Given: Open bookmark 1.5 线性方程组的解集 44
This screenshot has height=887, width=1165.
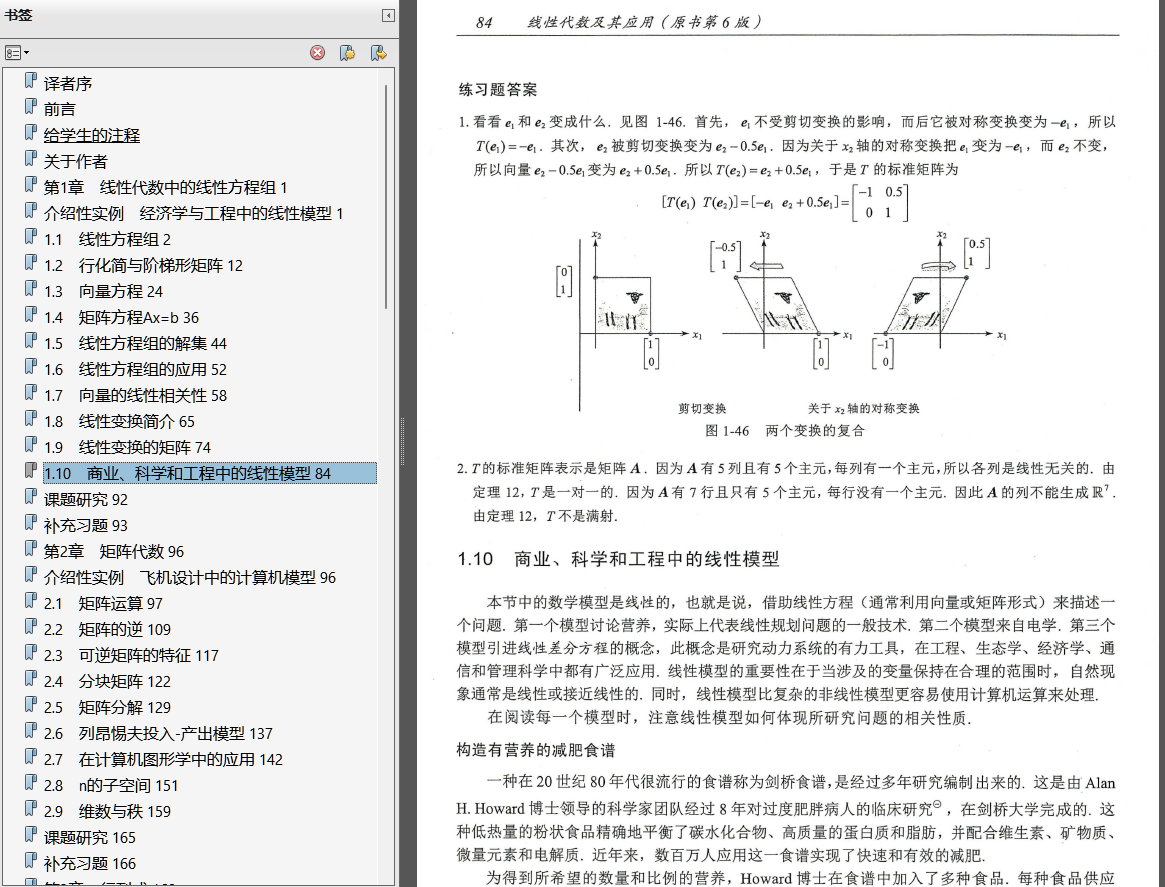Looking at the screenshot, I should [x=134, y=343].
